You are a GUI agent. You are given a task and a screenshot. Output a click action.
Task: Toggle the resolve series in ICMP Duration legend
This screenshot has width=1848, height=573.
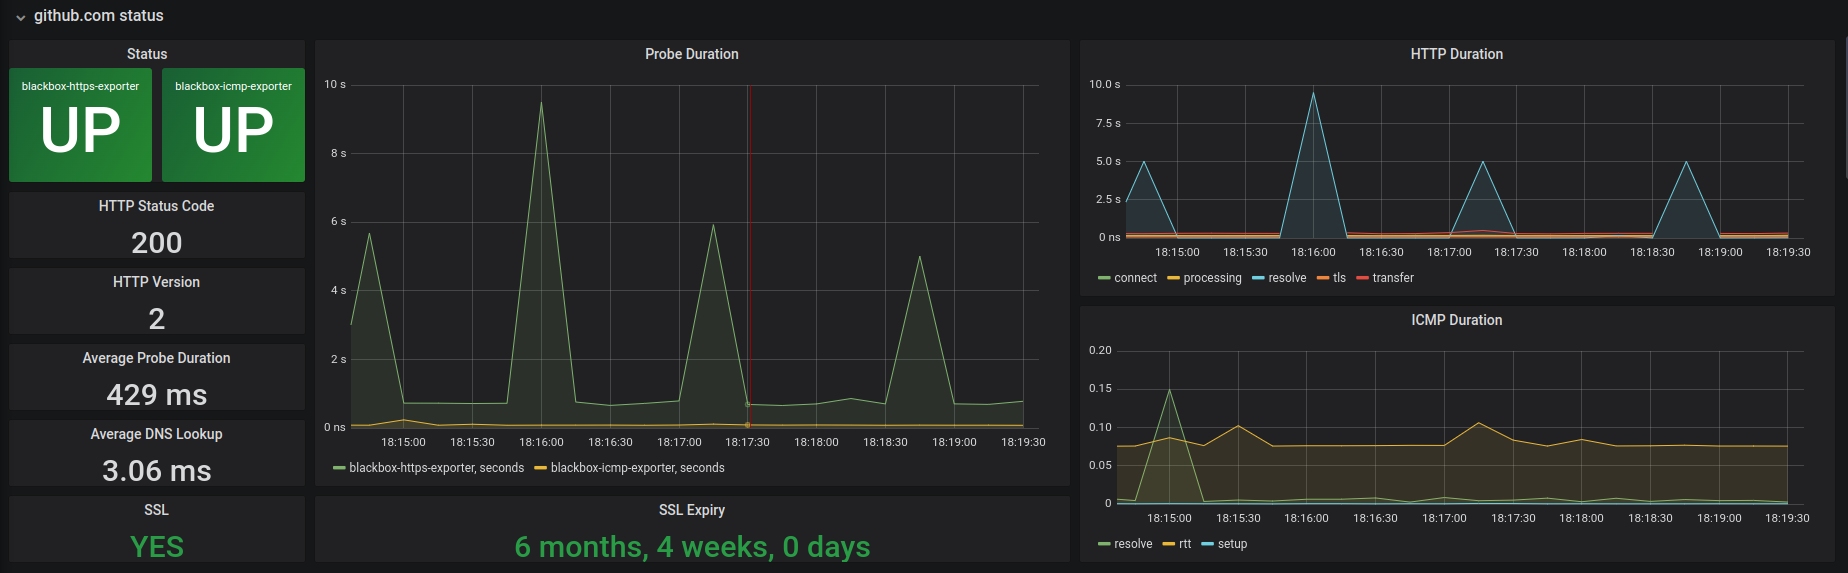tap(1133, 544)
